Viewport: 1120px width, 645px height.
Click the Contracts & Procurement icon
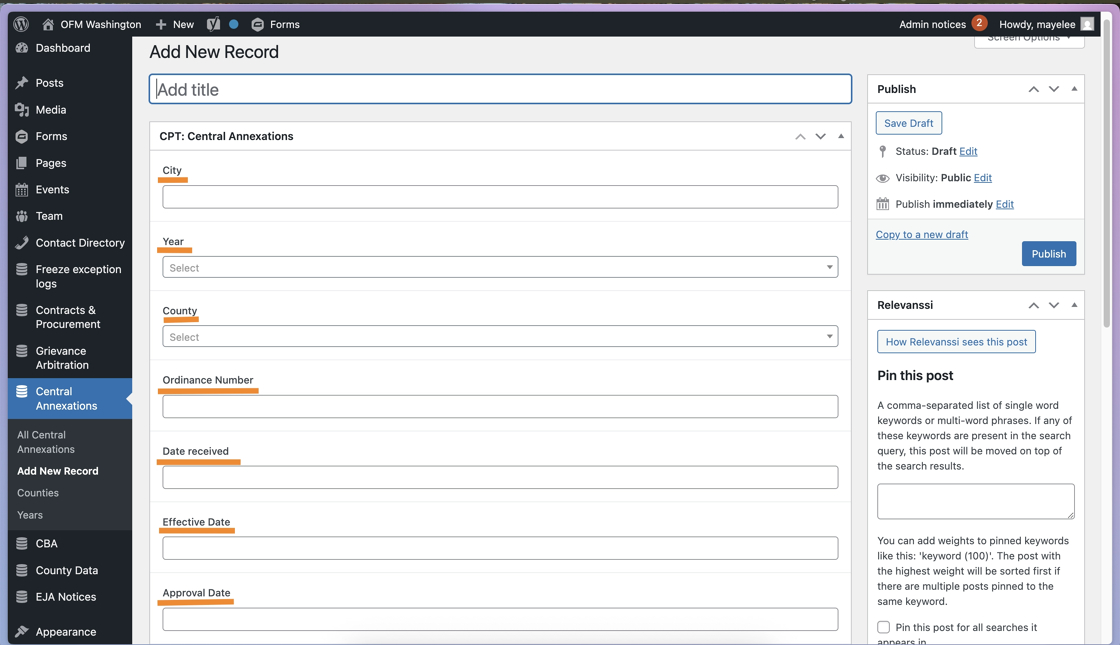[x=21, y=310]
